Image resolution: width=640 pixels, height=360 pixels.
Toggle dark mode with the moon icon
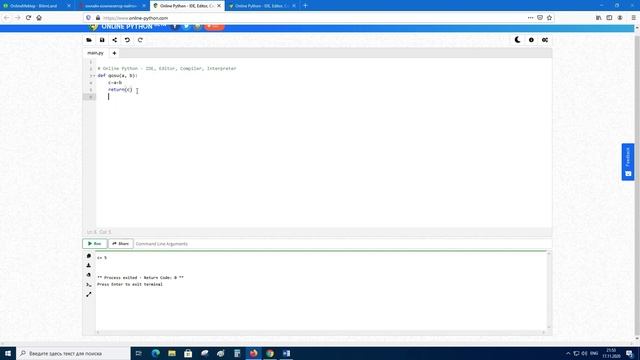click(518, 40)
